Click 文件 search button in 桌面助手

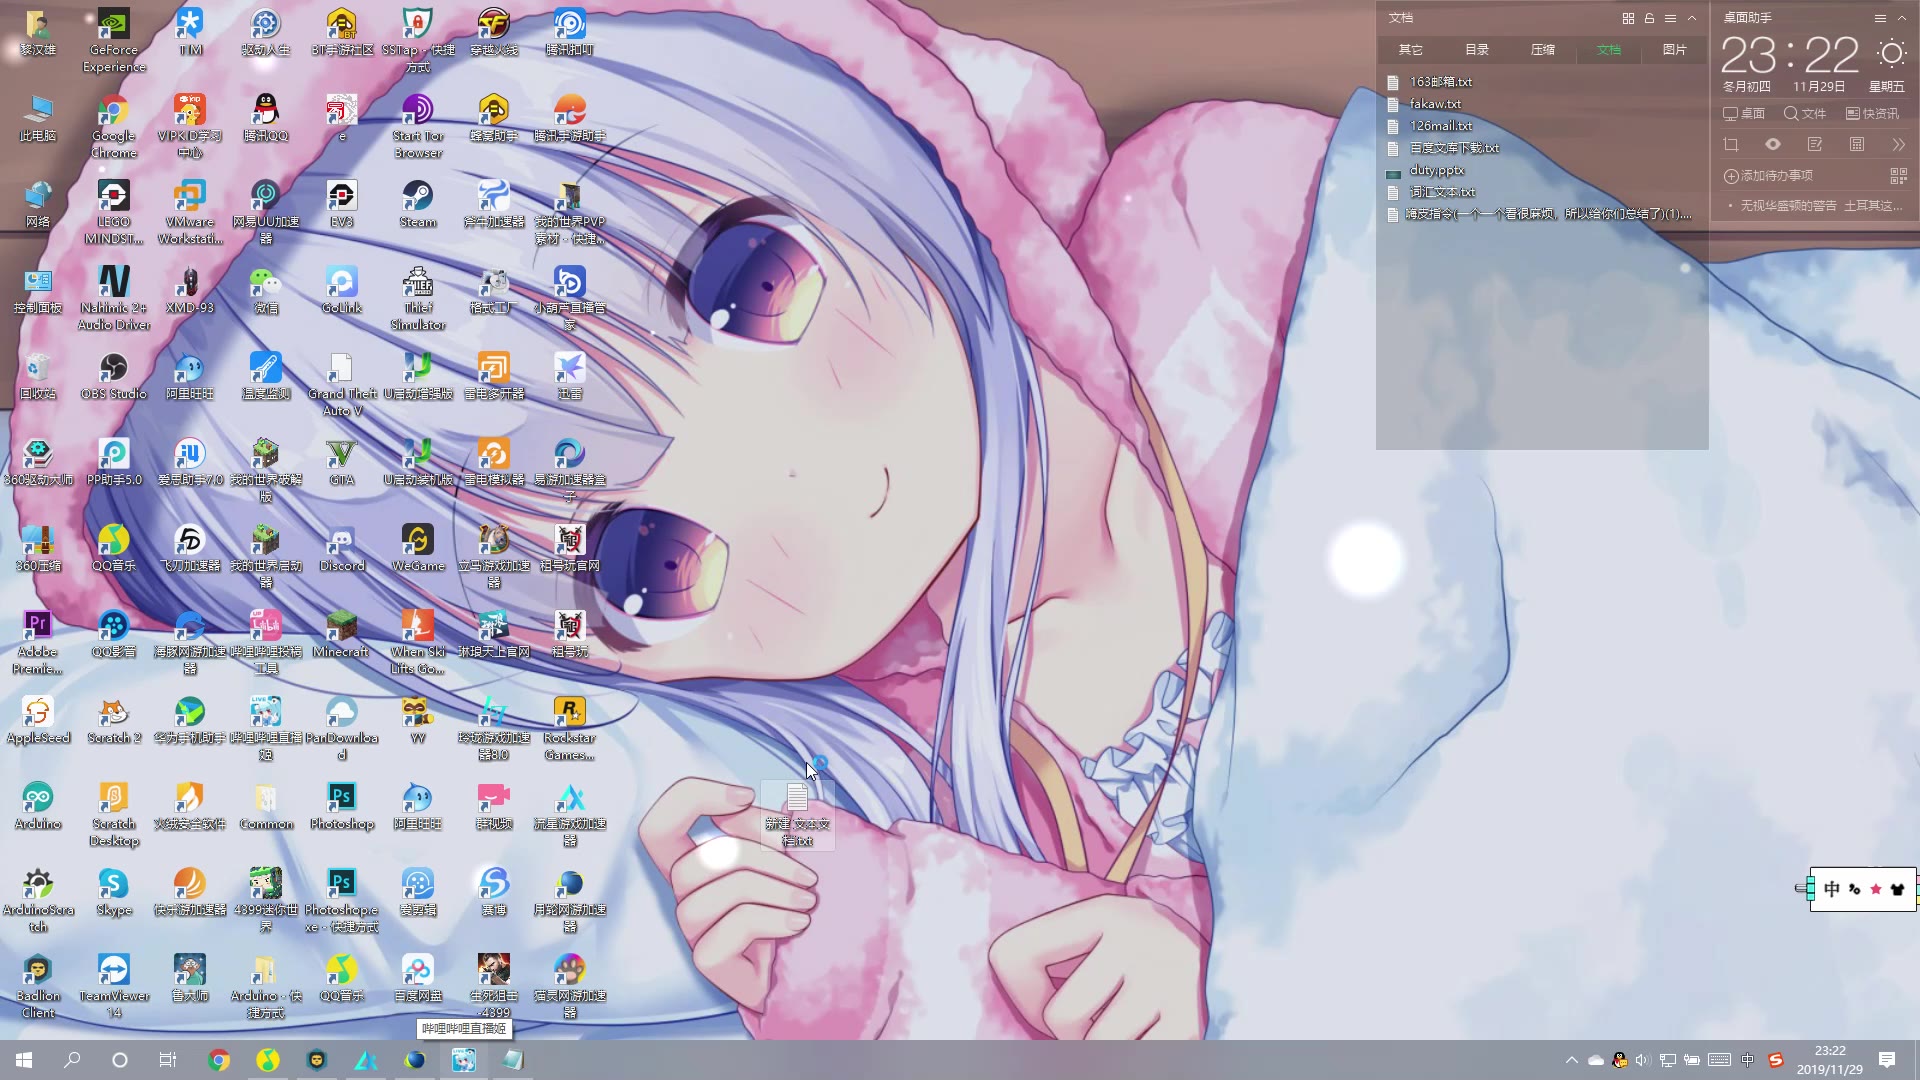pyautogui.click(x=1805, y=114)
